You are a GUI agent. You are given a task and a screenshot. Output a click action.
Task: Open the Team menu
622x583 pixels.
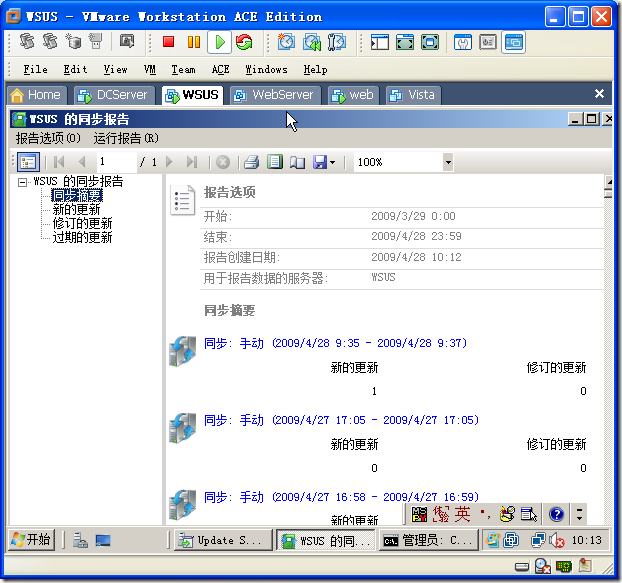pos(183,69)
